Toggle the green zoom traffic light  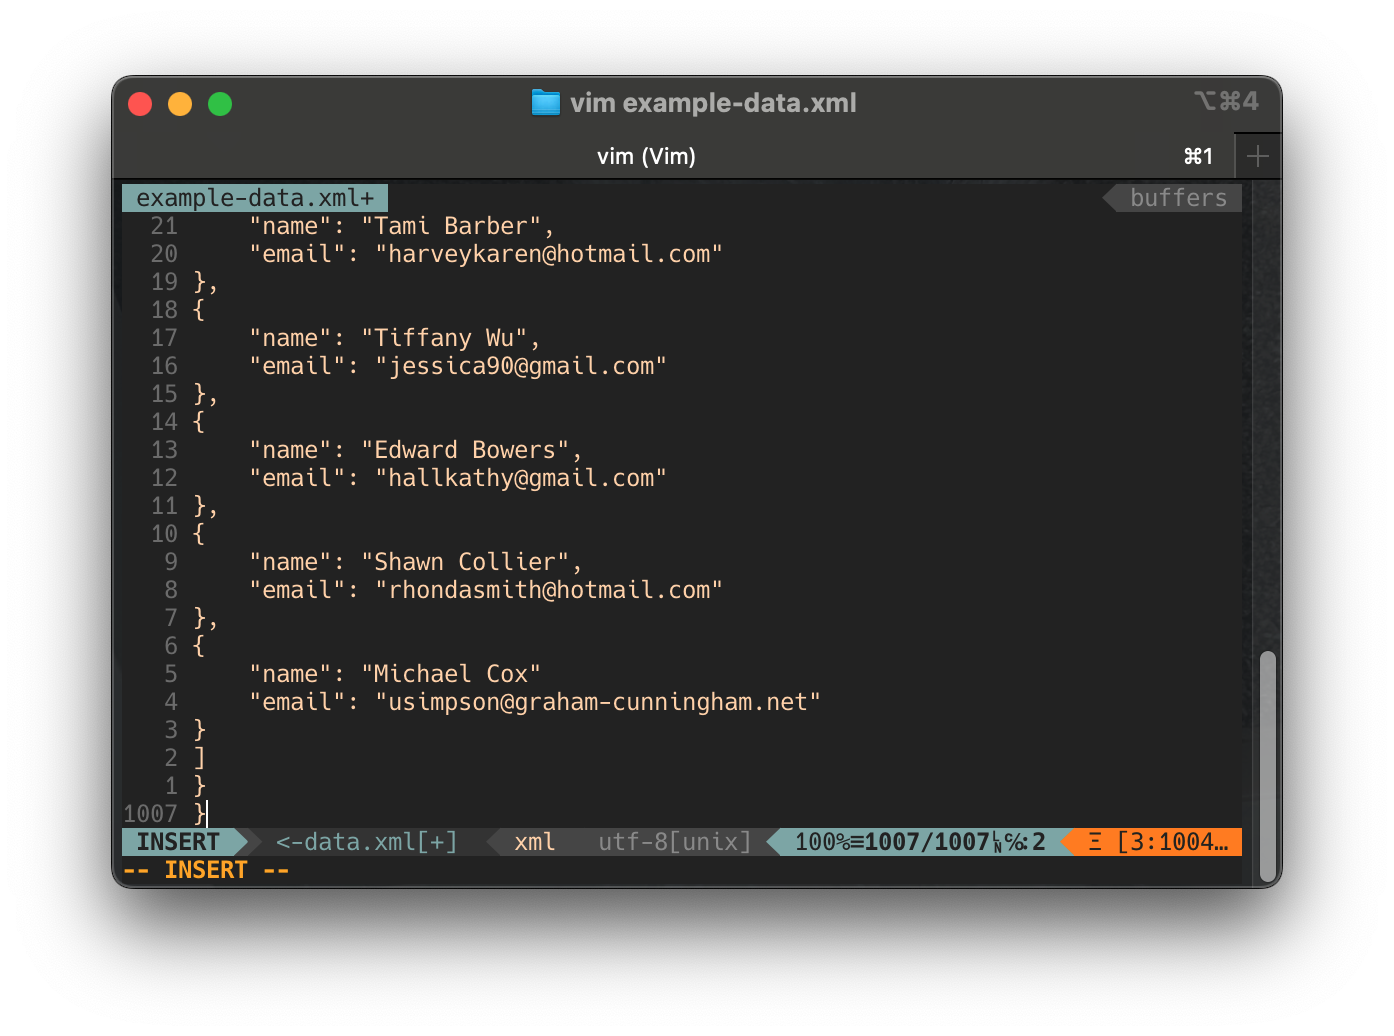(x=220, y=103)
